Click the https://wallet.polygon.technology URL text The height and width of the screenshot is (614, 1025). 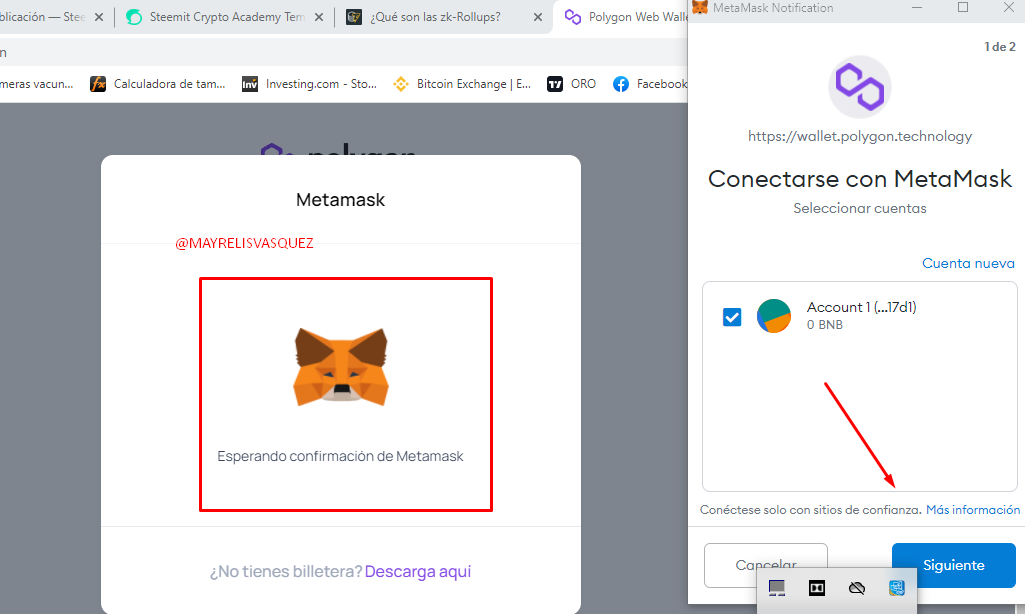pos(860,136)
